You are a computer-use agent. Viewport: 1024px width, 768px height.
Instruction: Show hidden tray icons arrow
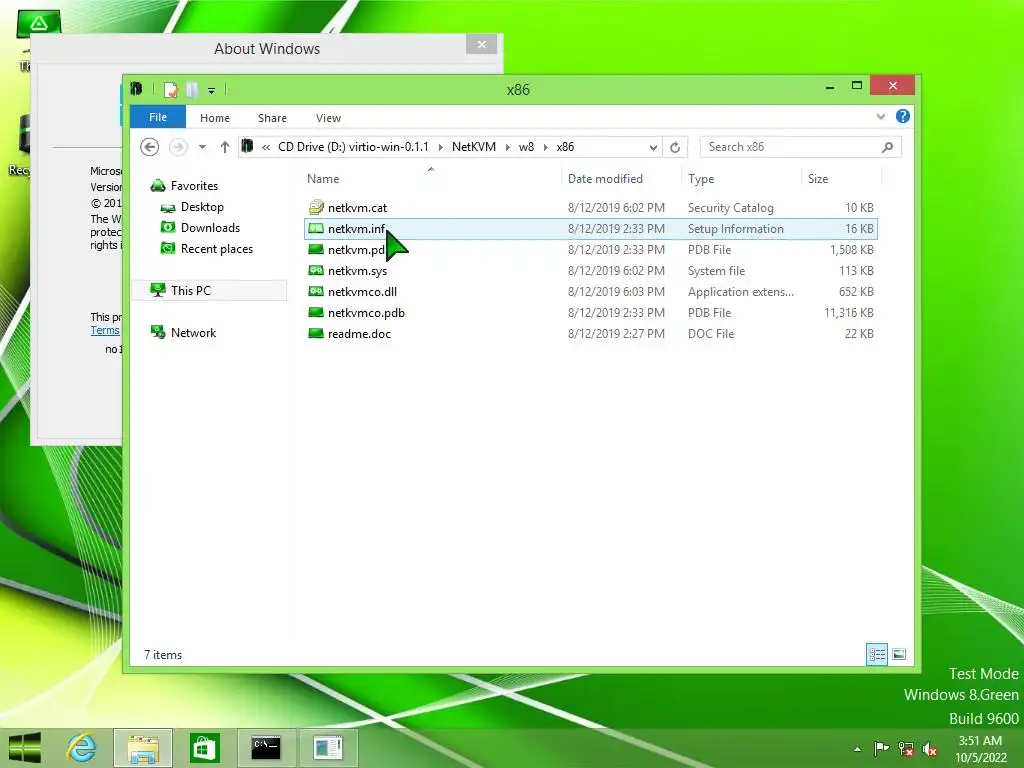tap(857, 749)
